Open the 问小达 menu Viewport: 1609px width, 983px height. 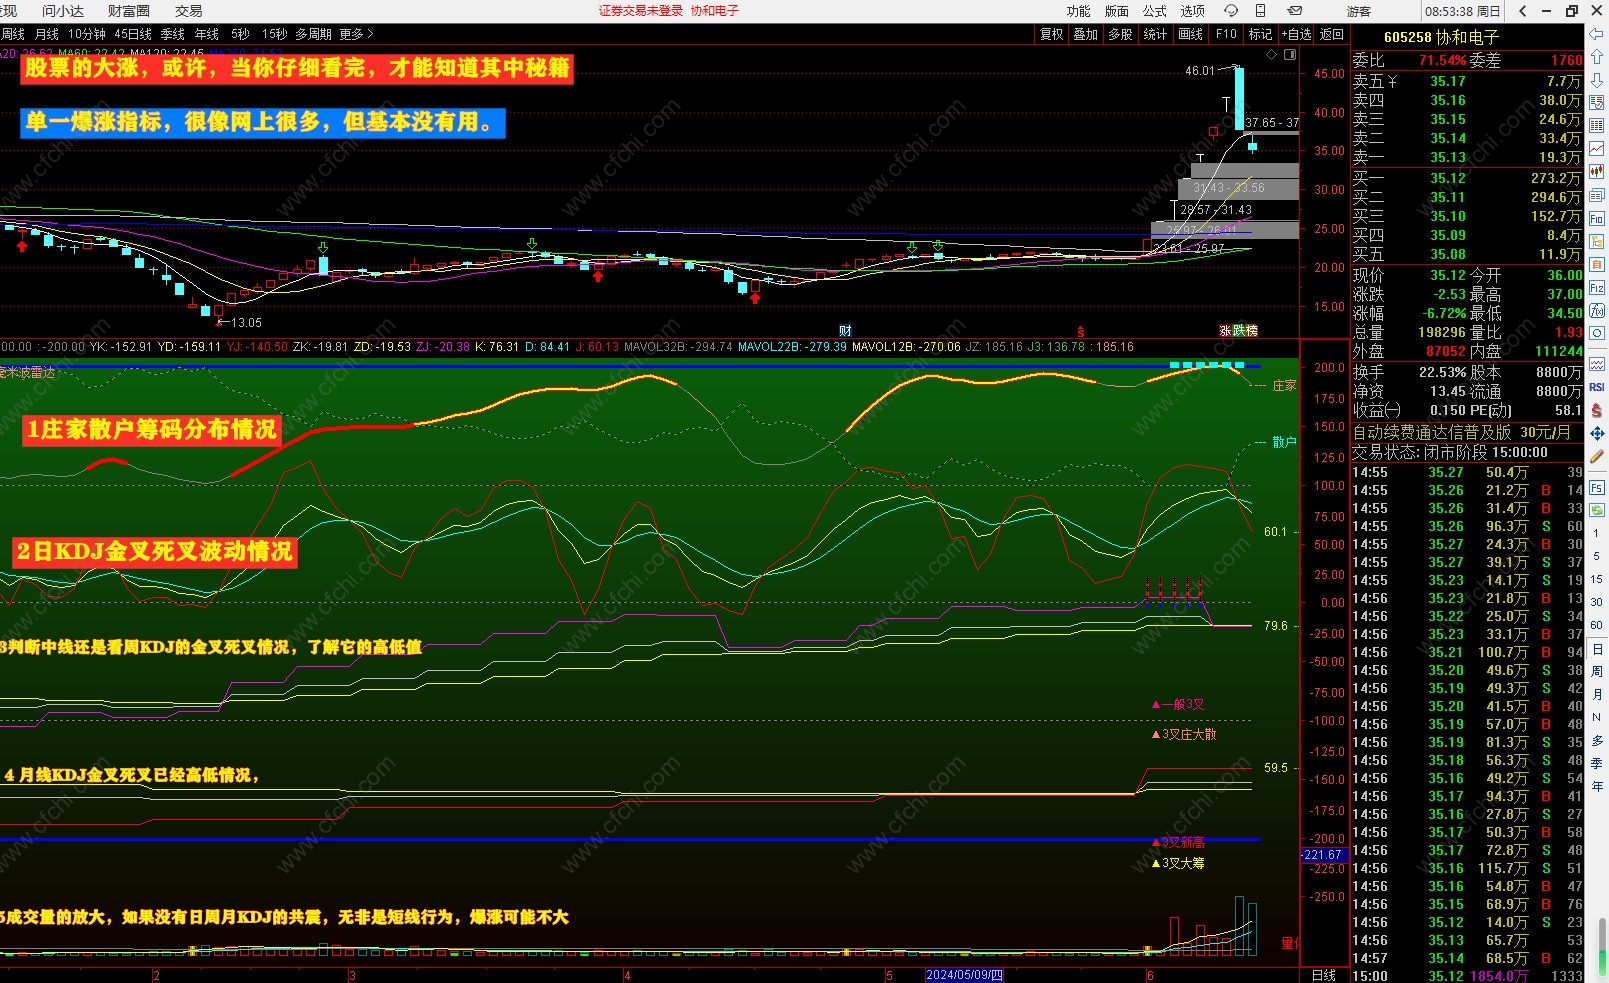tap(63, 11)
